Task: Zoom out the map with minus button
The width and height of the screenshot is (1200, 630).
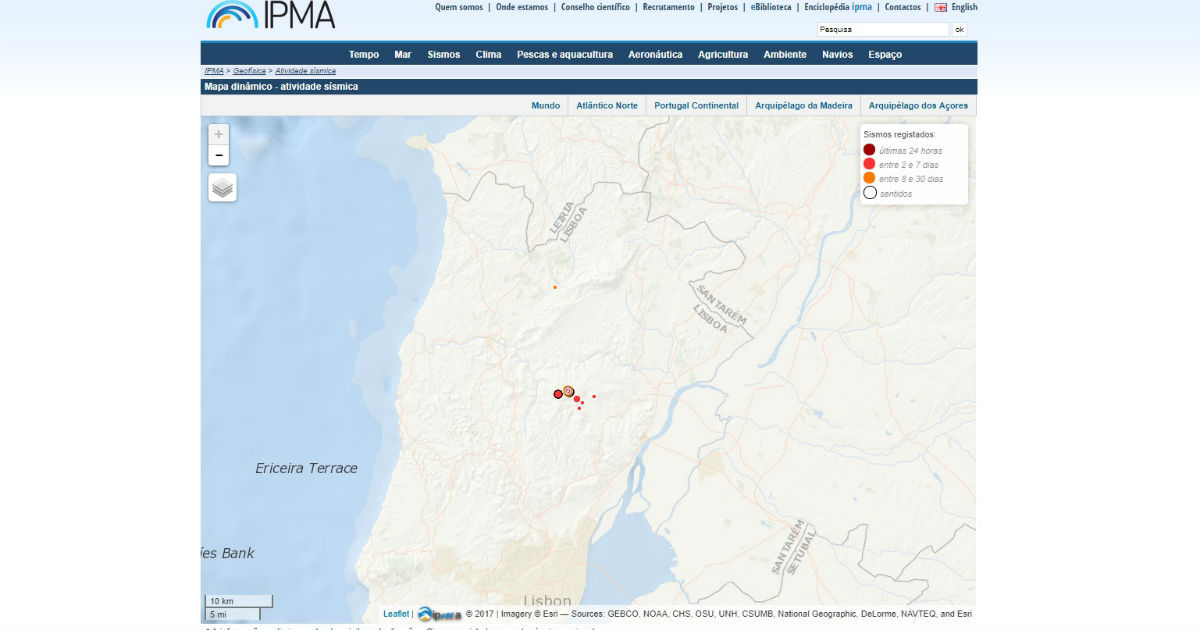Action: pos(218,155)
